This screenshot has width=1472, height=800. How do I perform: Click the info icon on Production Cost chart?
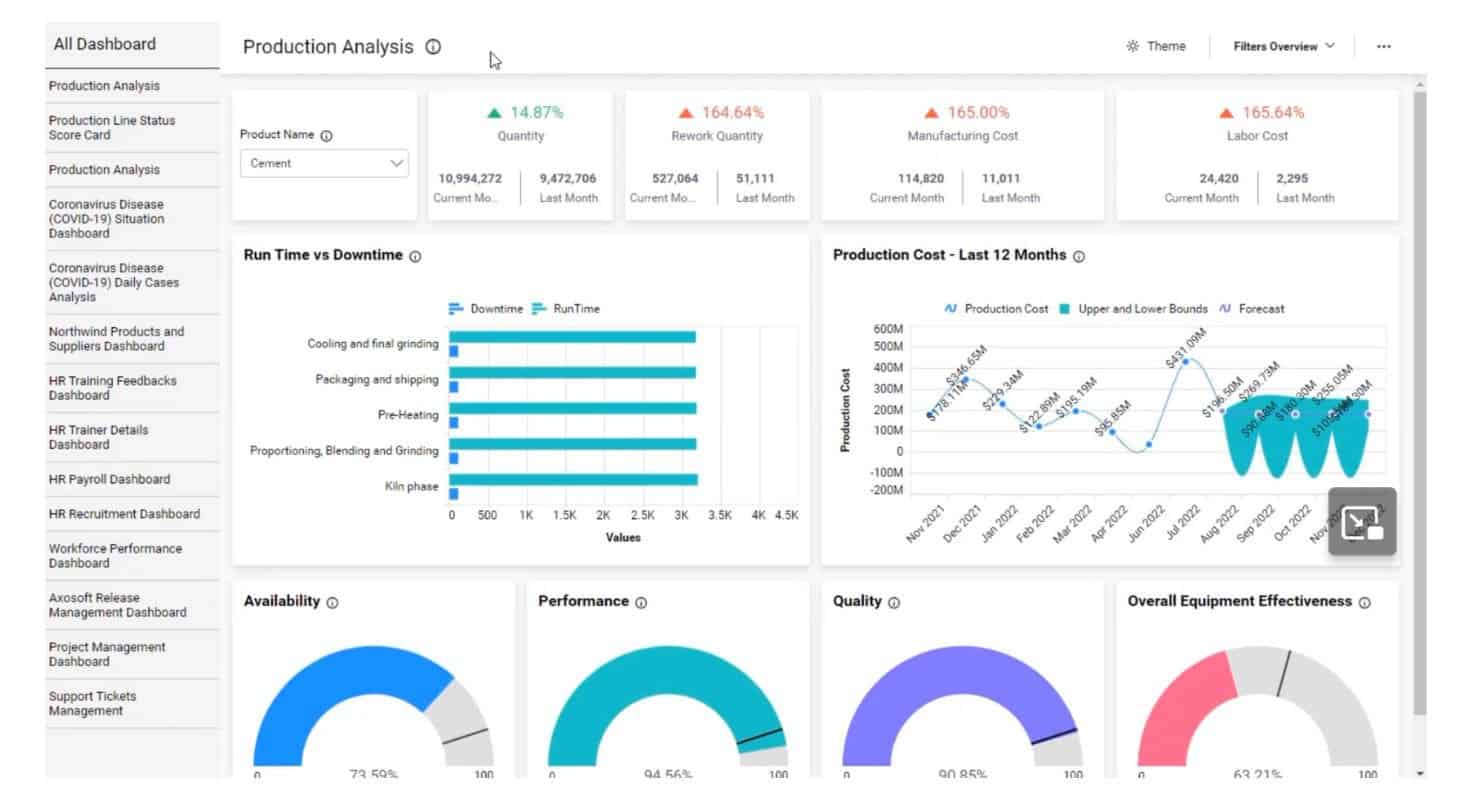1078,256
